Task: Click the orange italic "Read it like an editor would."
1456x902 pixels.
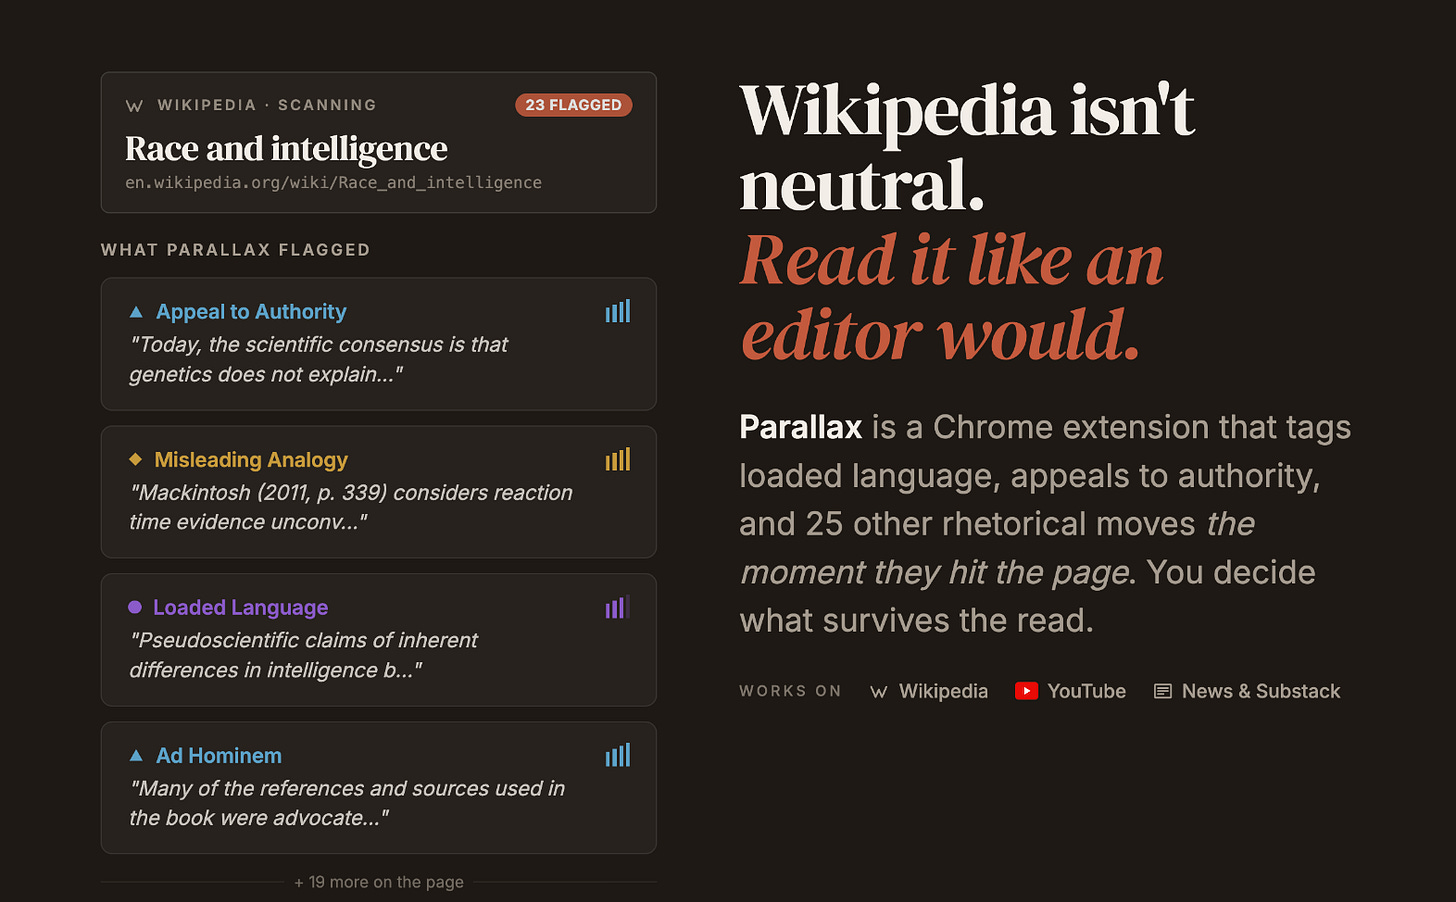Action: click(x=952, y=297)
